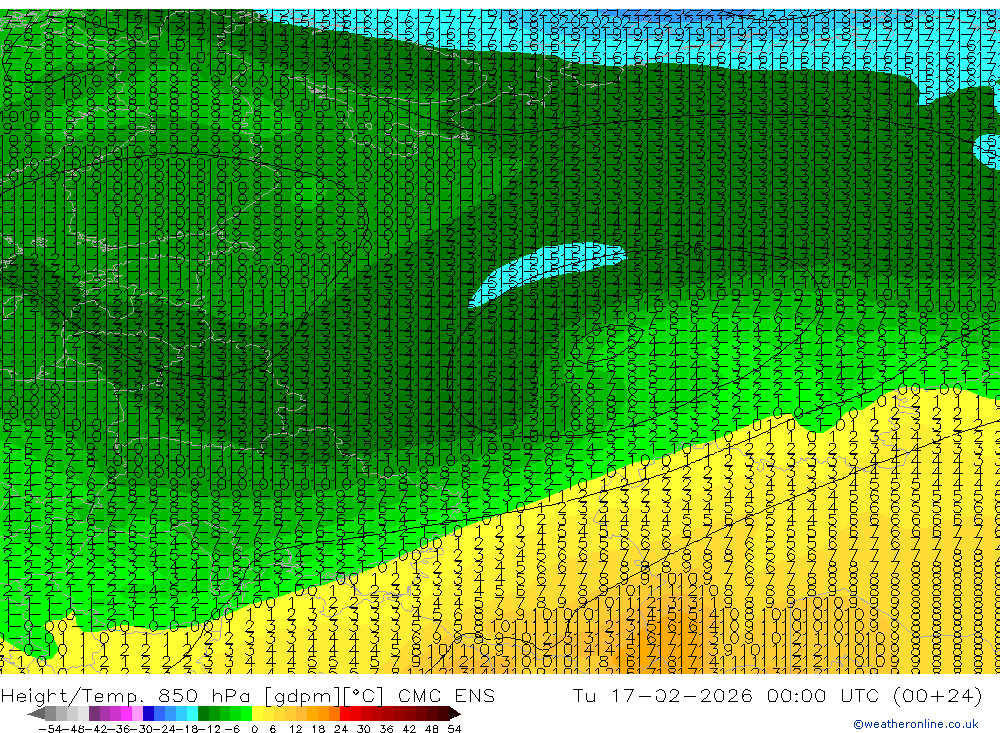This screenshot has height=733, width=1000.
Task: Click the yellow legend swatch above the 0 label
Action: [258, 714]
